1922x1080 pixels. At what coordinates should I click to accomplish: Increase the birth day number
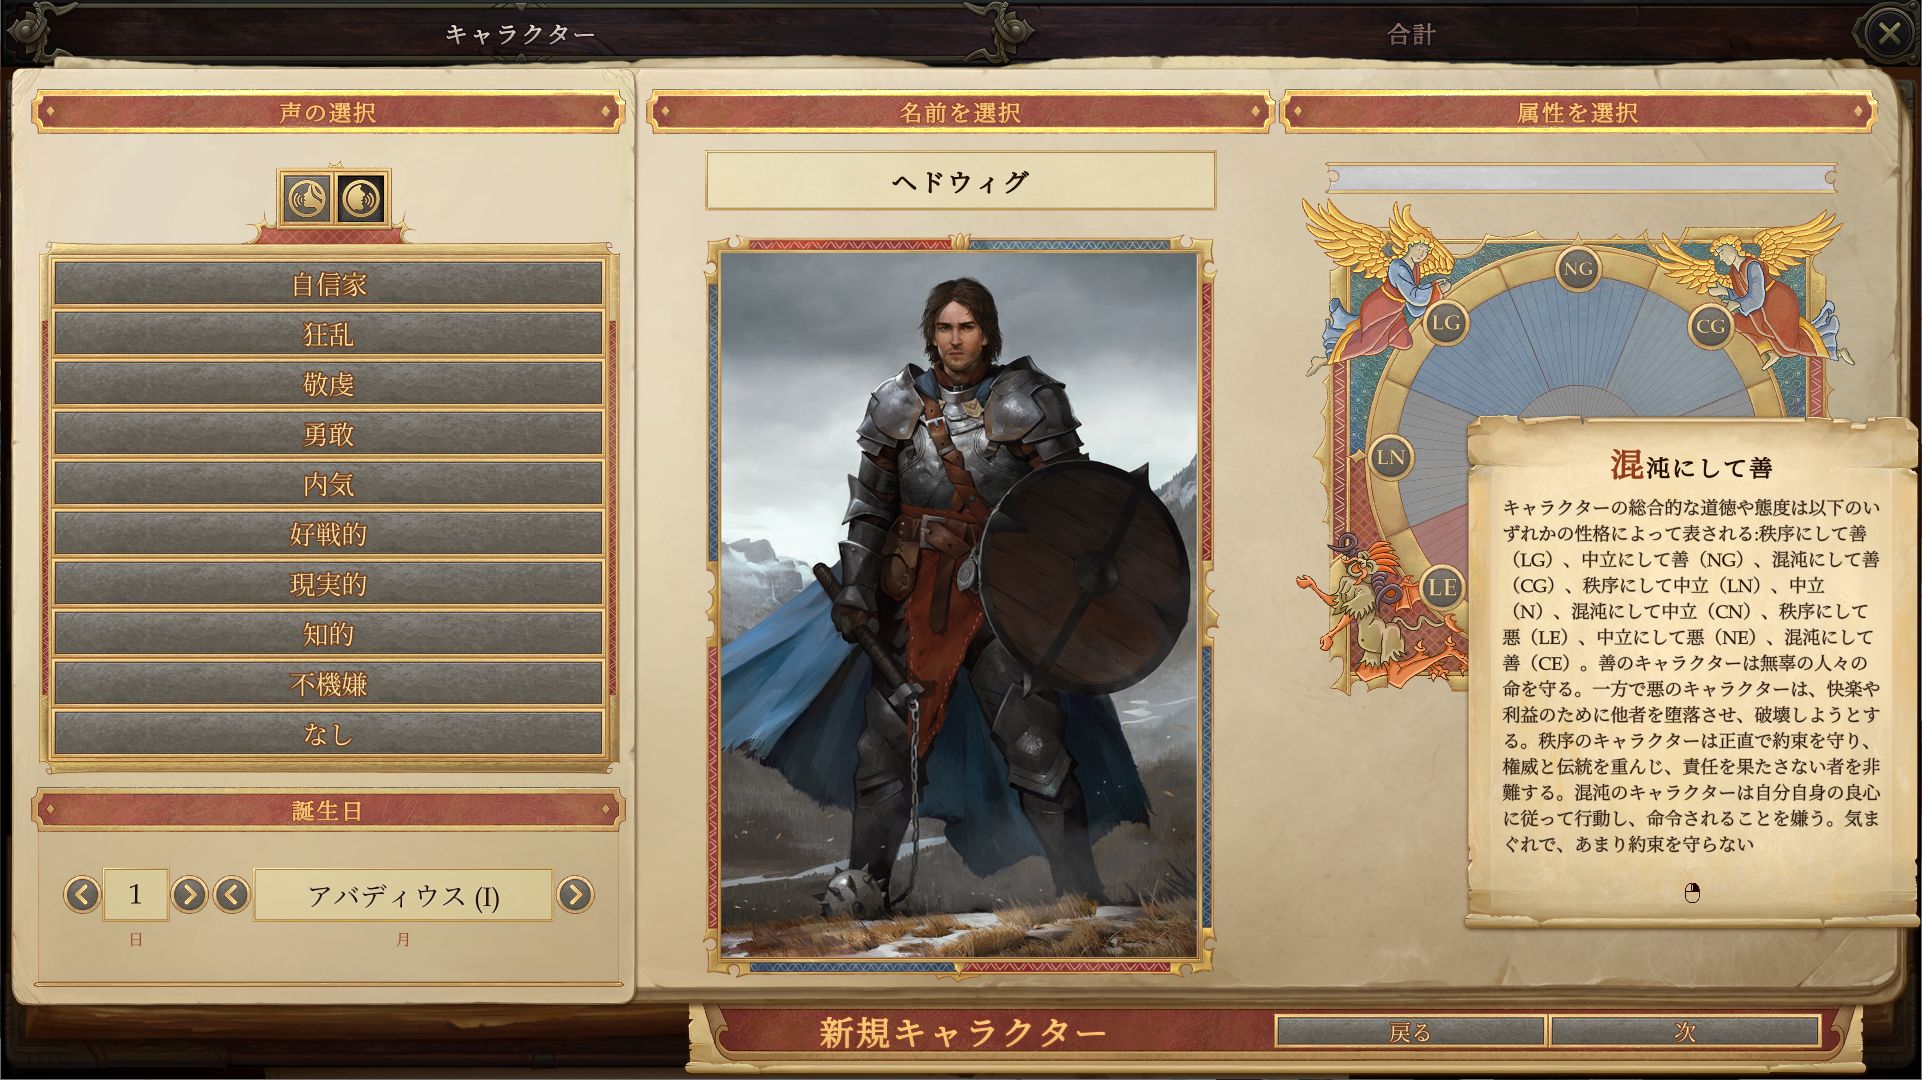pyautogui.click(x=189, y=894)
